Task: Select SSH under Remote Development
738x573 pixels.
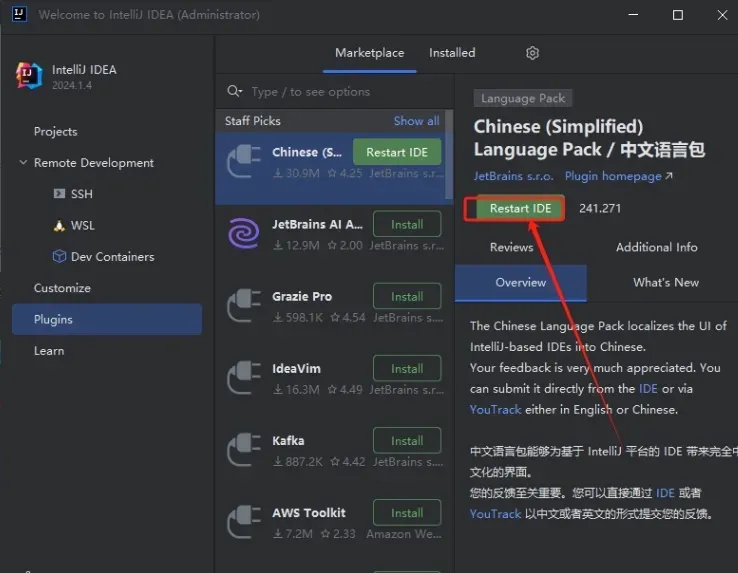Action: pyautogui.click(x=81, y=194)
